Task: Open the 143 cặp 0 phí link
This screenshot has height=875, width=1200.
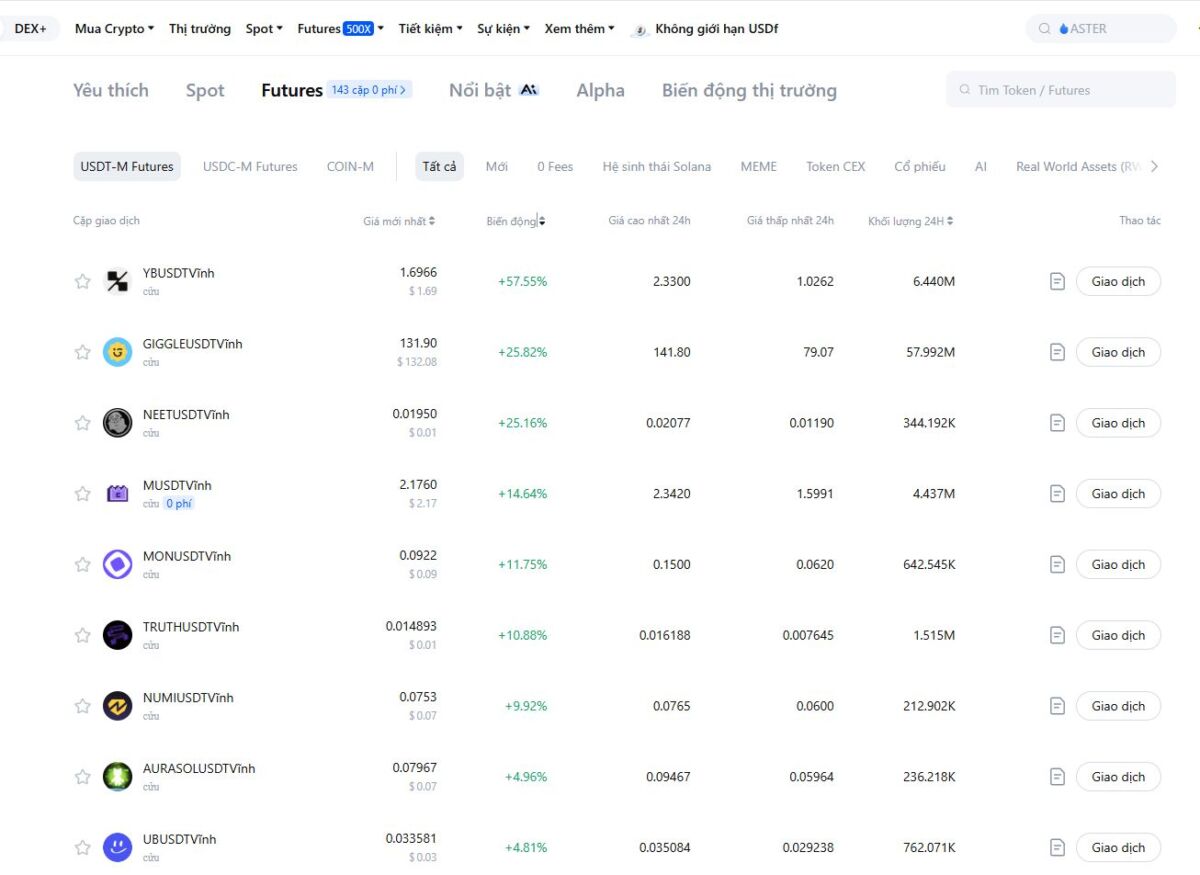Action: pyautogui.click(x=369, y=90)
